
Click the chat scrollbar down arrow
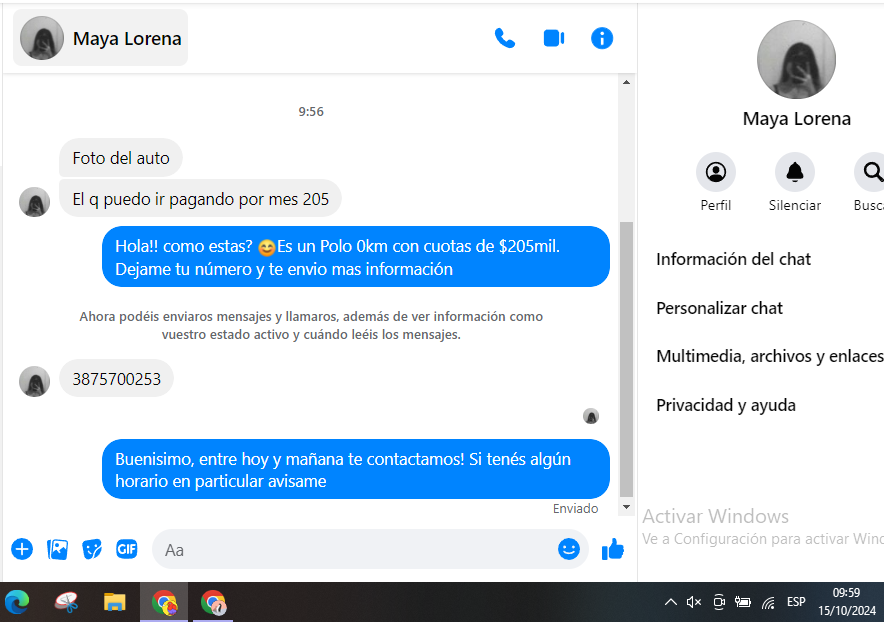(x=627, y=508)
